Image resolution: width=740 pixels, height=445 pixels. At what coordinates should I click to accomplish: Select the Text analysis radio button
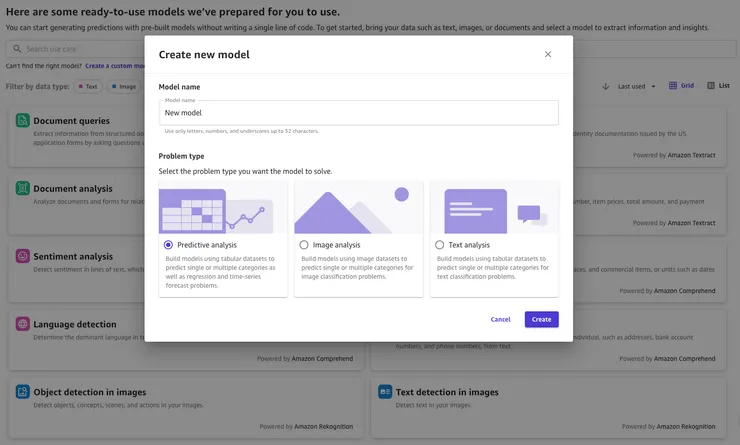(440, 245)
